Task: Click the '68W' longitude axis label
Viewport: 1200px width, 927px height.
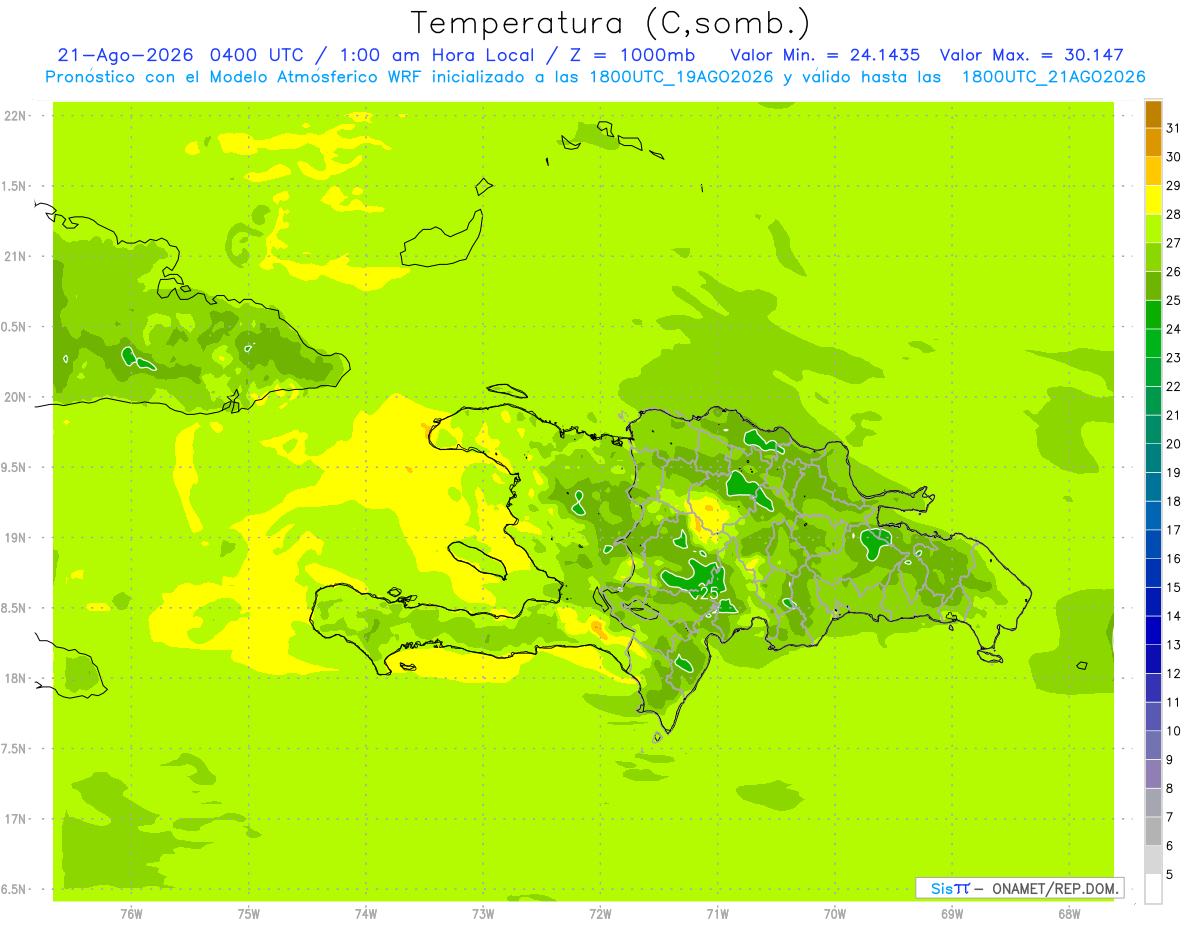Action: click(x=1069, y=914)
